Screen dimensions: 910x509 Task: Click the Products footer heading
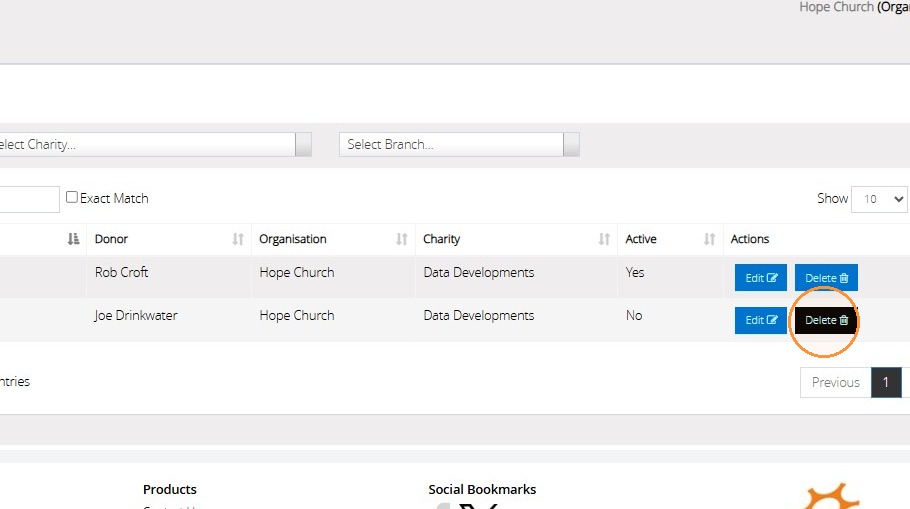(x=169, y=489)
